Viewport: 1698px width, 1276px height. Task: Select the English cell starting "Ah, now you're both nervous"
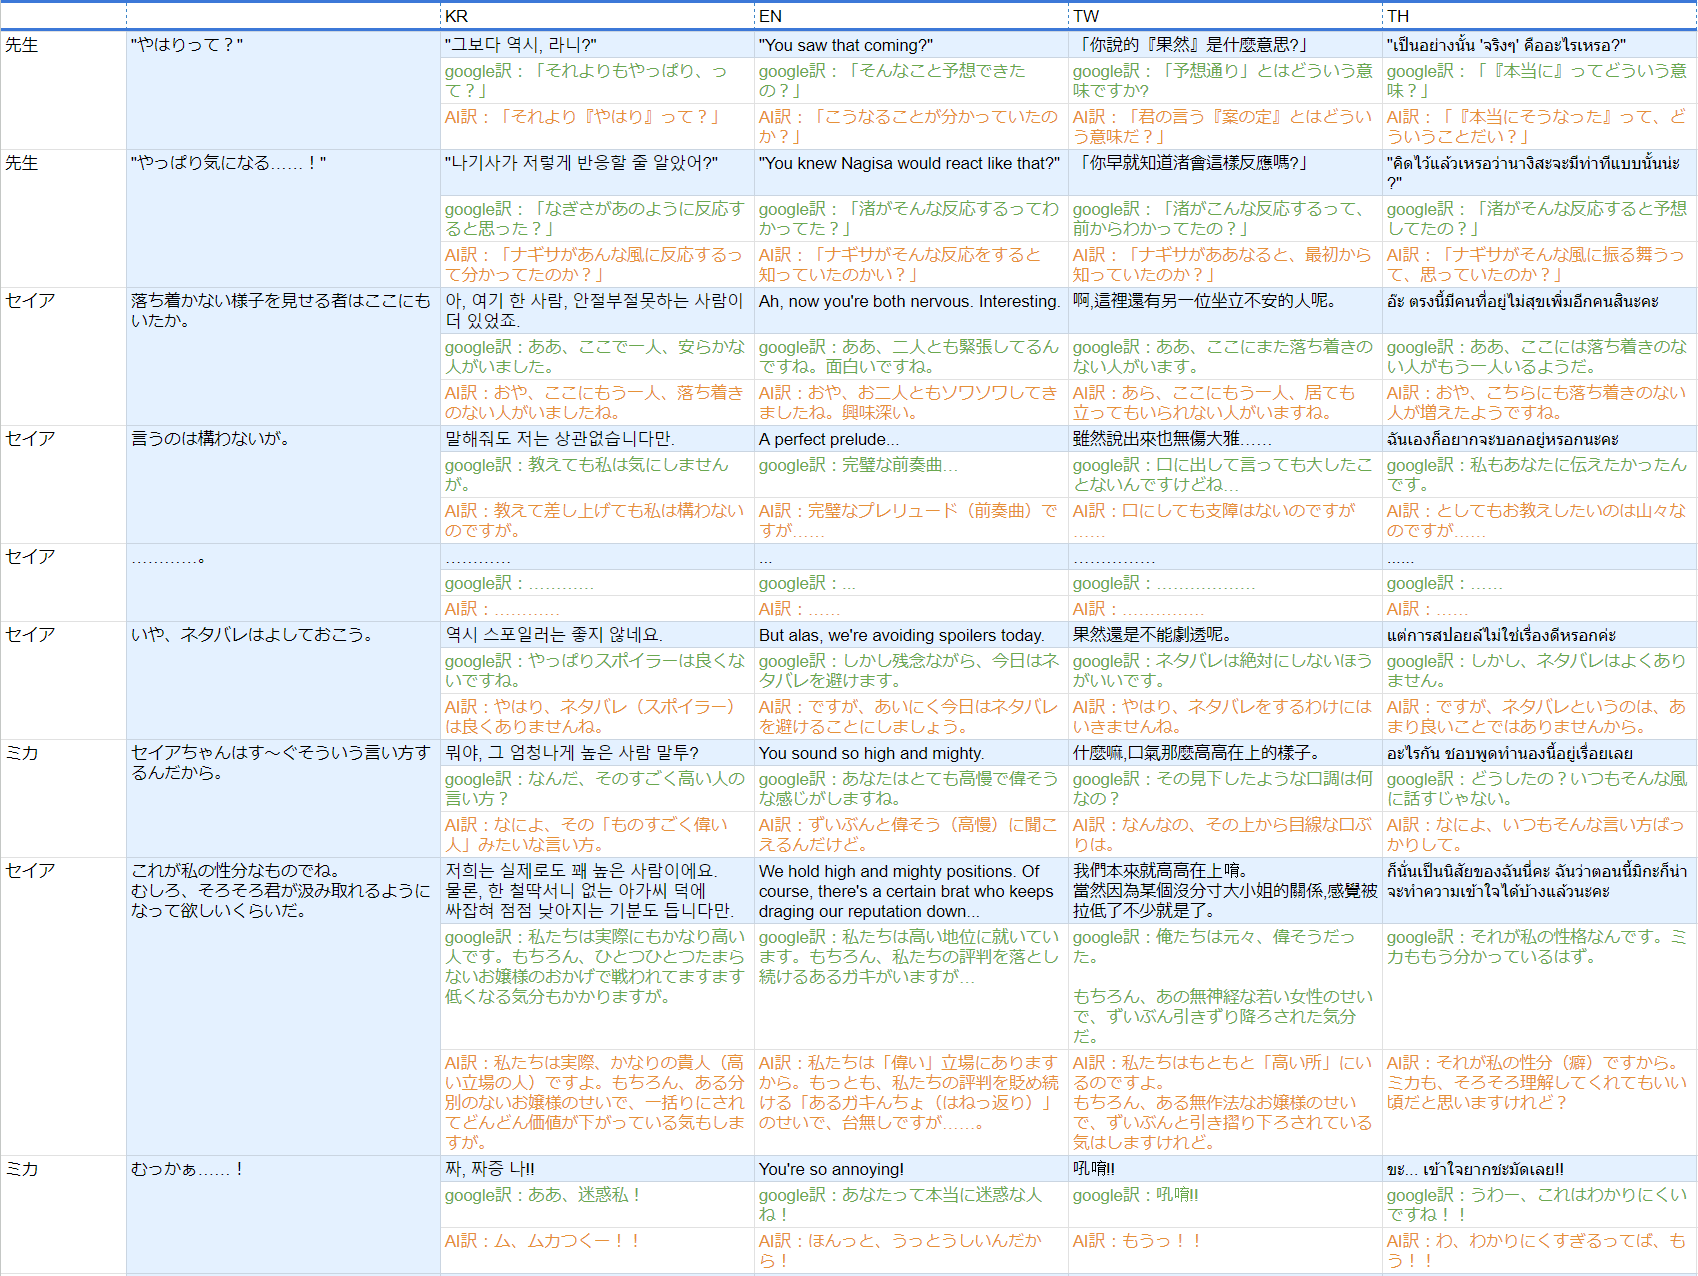coord(911,302)
